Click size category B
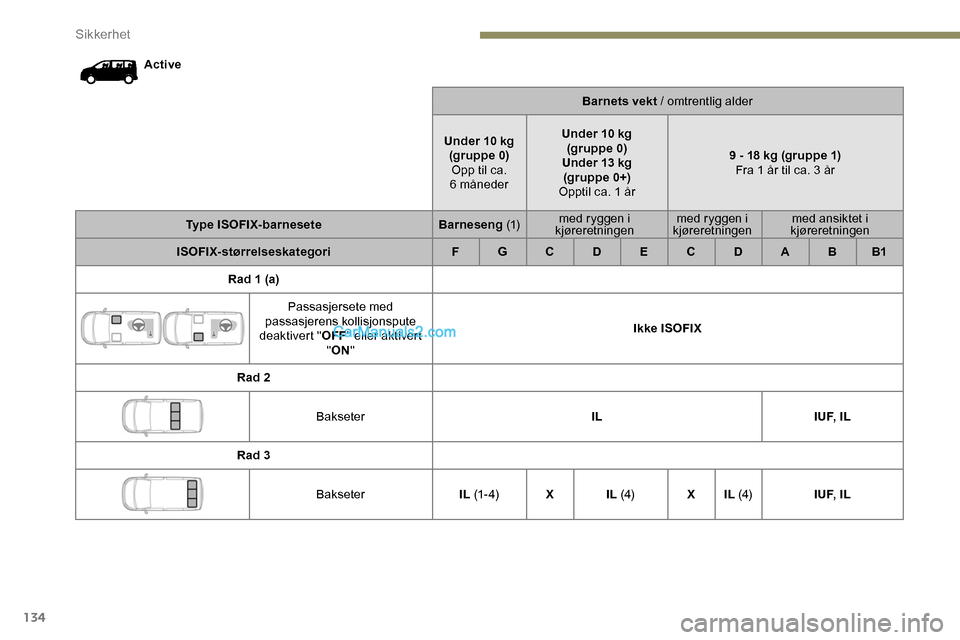Screen dimensions: 960x640 (832, 252)
